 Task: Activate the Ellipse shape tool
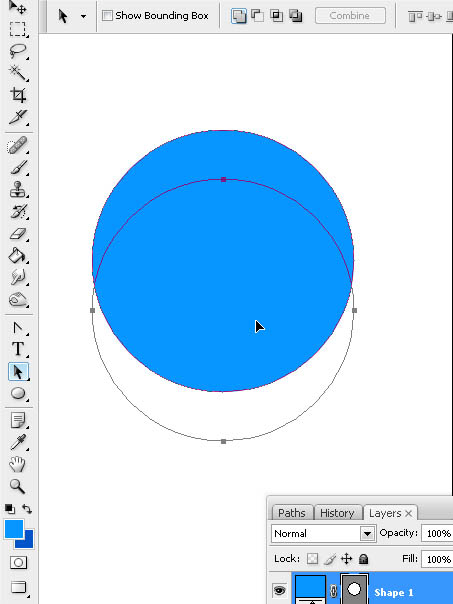[x=18, y=393]
